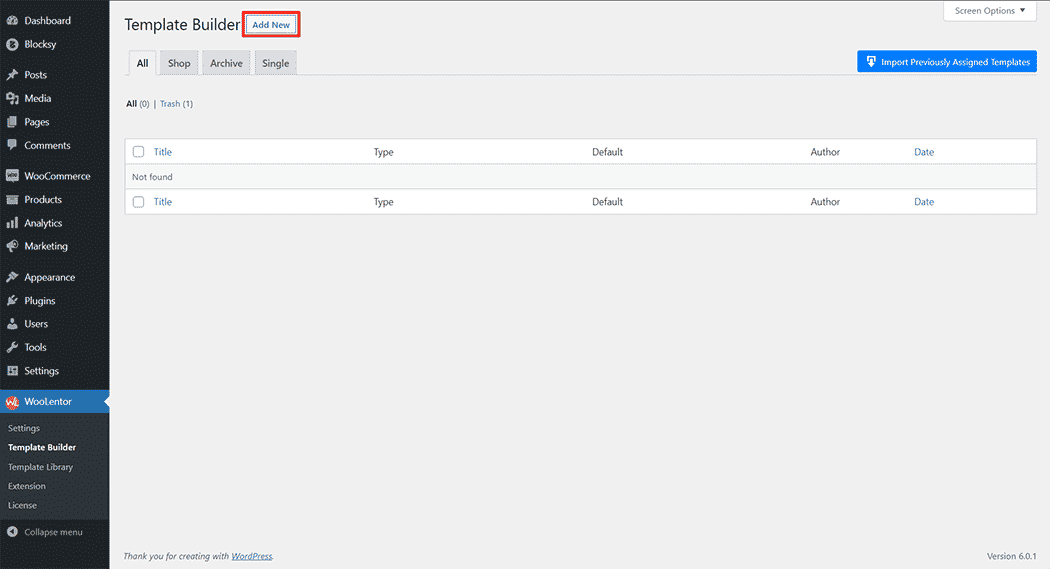
Task: Select Template Builder submenu item
Action: [x=42, y=447]
